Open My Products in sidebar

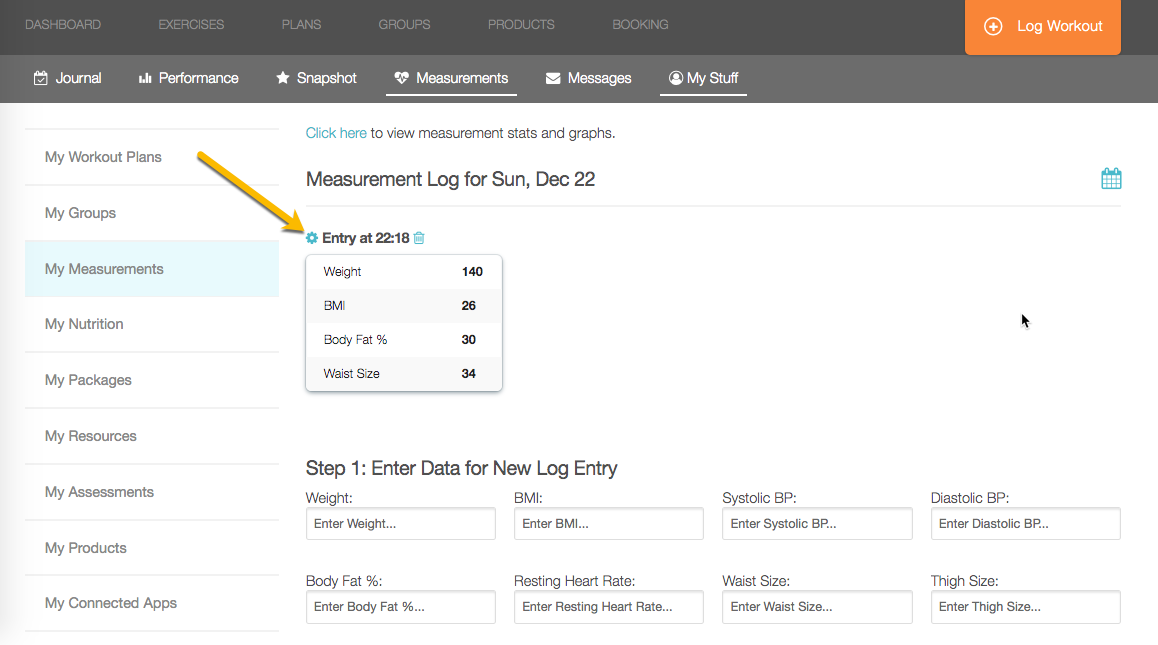152,548
